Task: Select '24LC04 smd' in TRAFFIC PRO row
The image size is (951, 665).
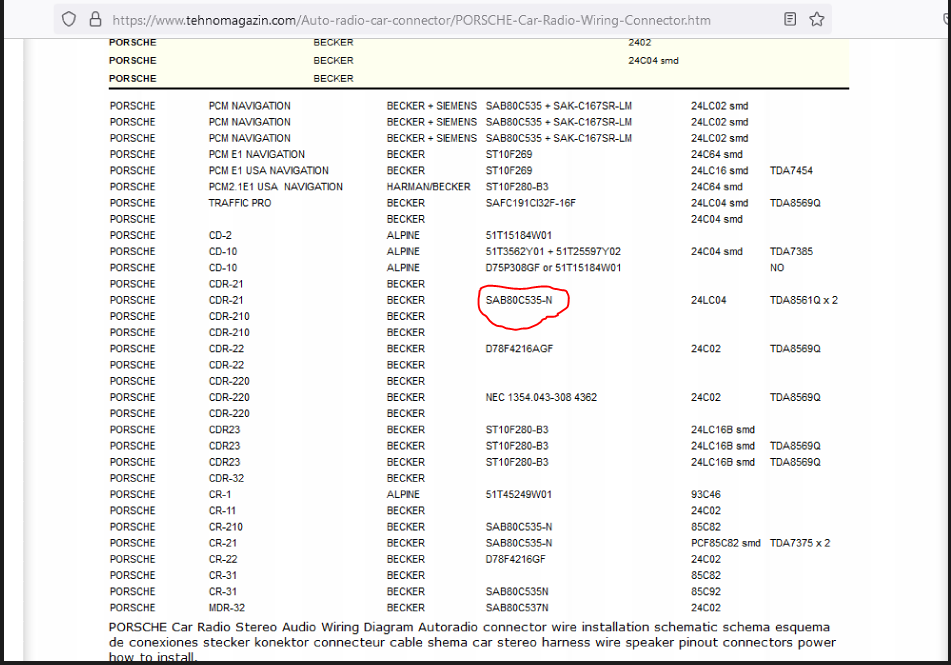Action: tap(719, 203)
